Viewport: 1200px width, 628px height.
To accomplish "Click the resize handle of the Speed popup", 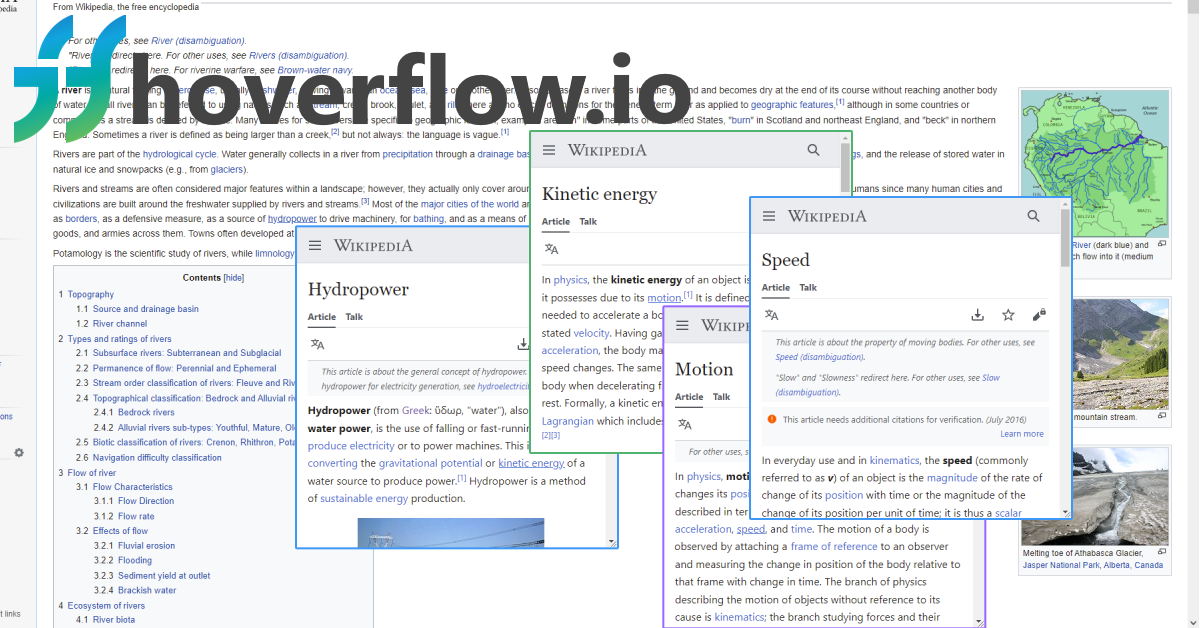I will [x=1065, y=513].
